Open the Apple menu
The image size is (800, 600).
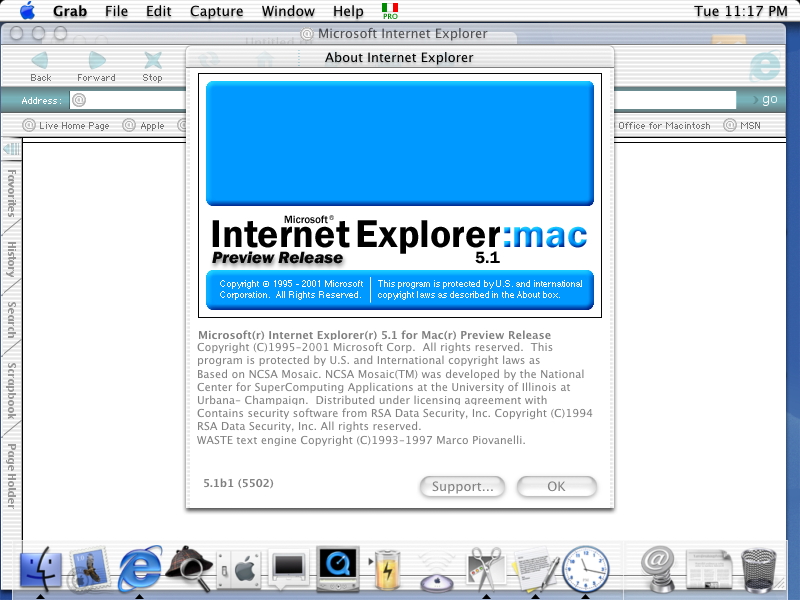click(28, 11)
